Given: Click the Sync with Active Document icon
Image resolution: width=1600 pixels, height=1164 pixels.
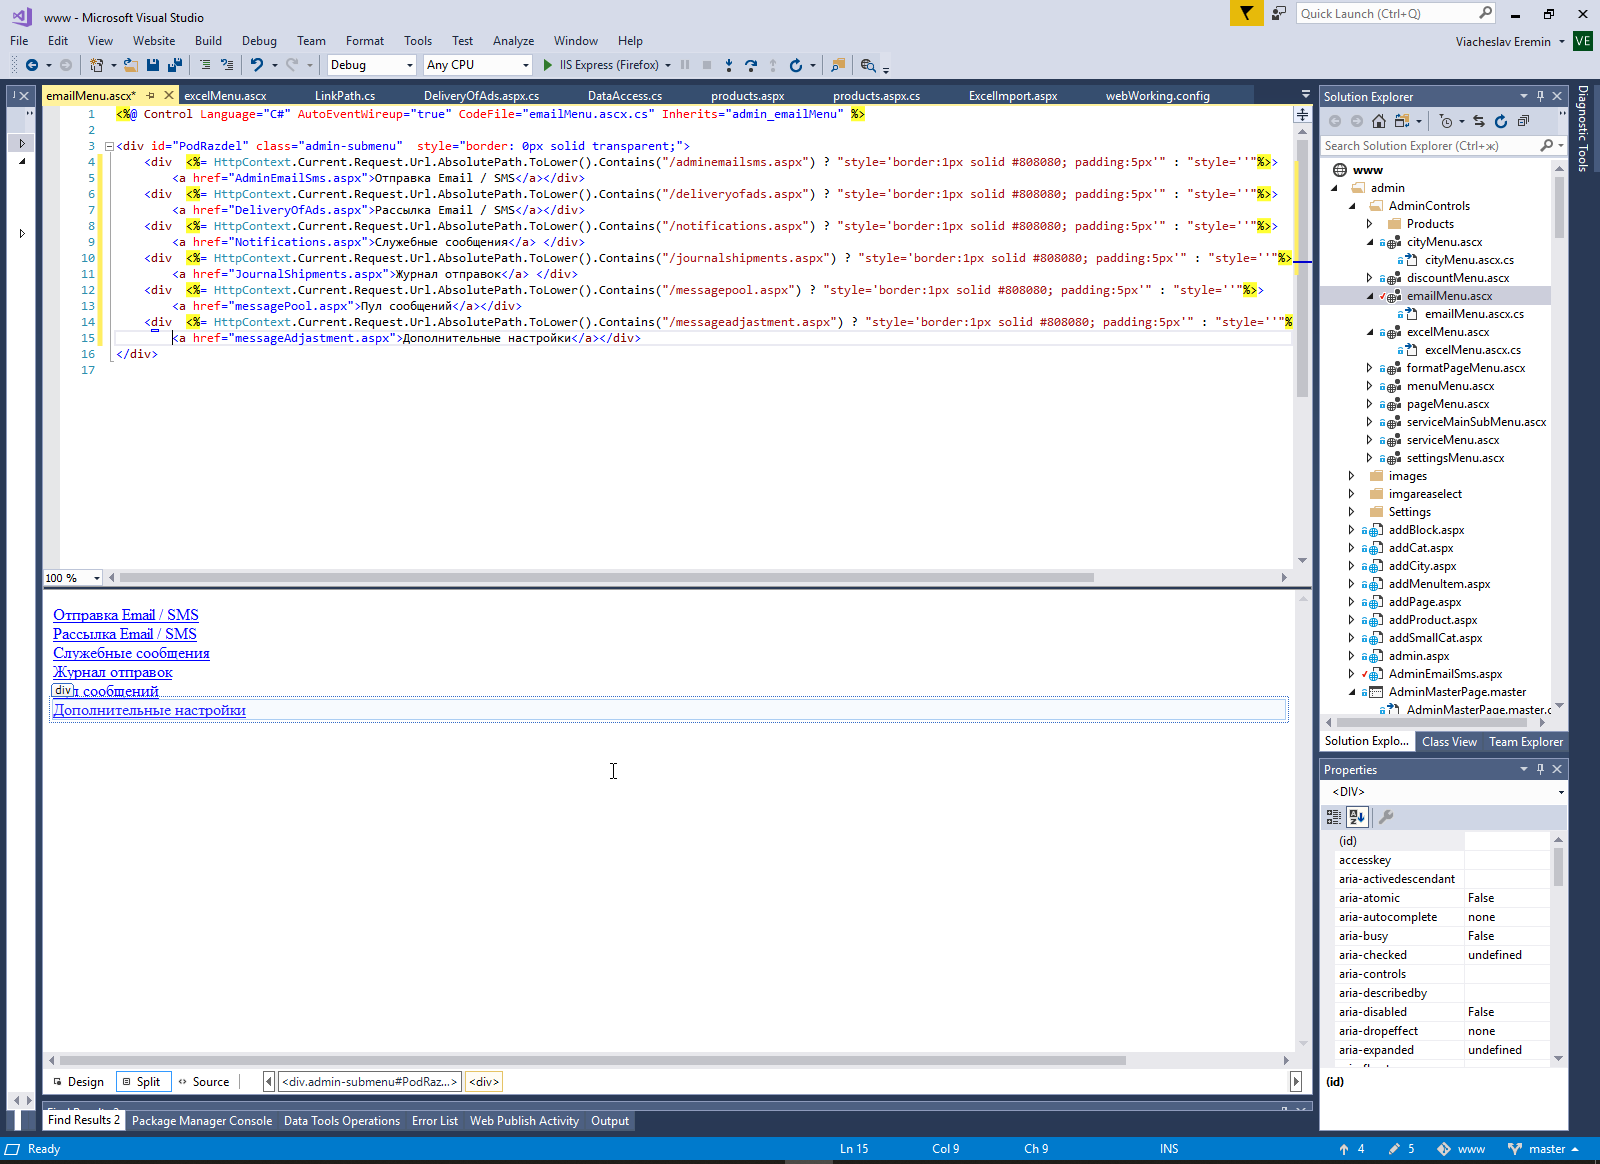Looking at the screenshot, I should tap(1479, 121).
